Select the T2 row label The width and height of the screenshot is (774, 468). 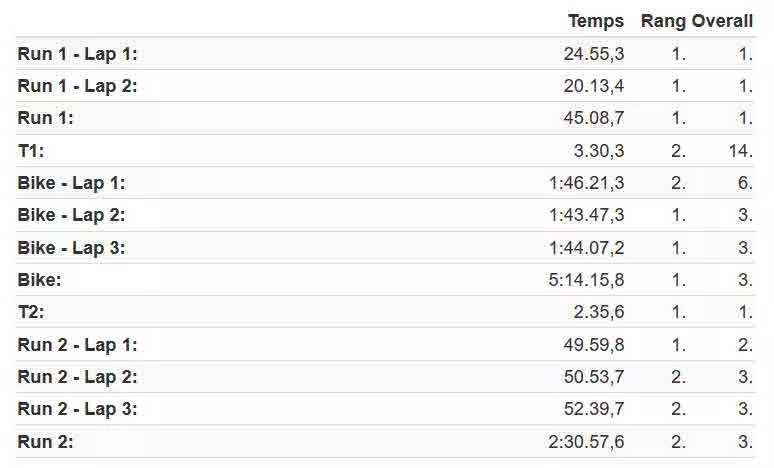point(31,312)
